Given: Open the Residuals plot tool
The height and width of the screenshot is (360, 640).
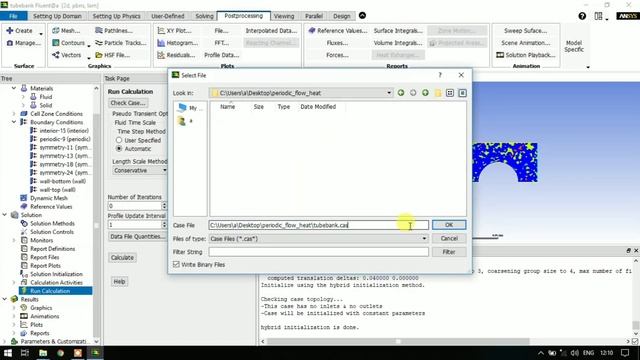Looking at the screenshot, I should click(x=176, y=55).
